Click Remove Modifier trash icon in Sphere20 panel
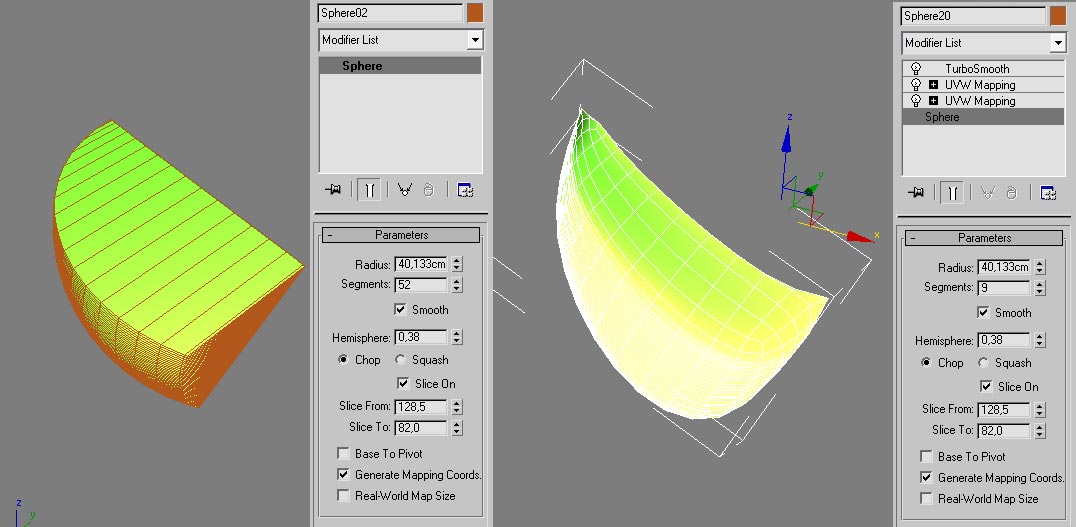 pos(1011,193)
